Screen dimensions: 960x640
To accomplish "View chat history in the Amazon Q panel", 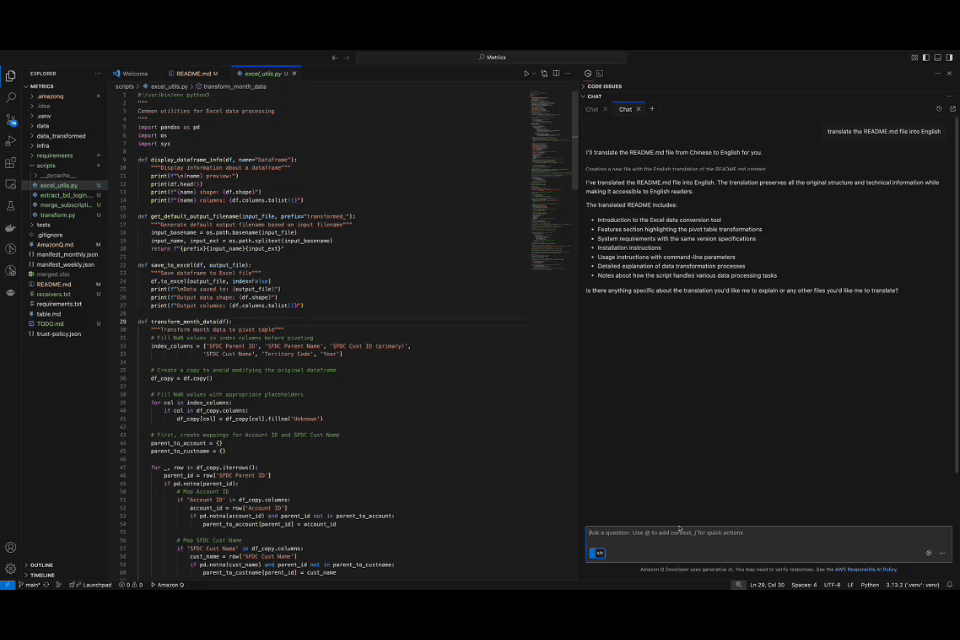I will coord(939,108).
